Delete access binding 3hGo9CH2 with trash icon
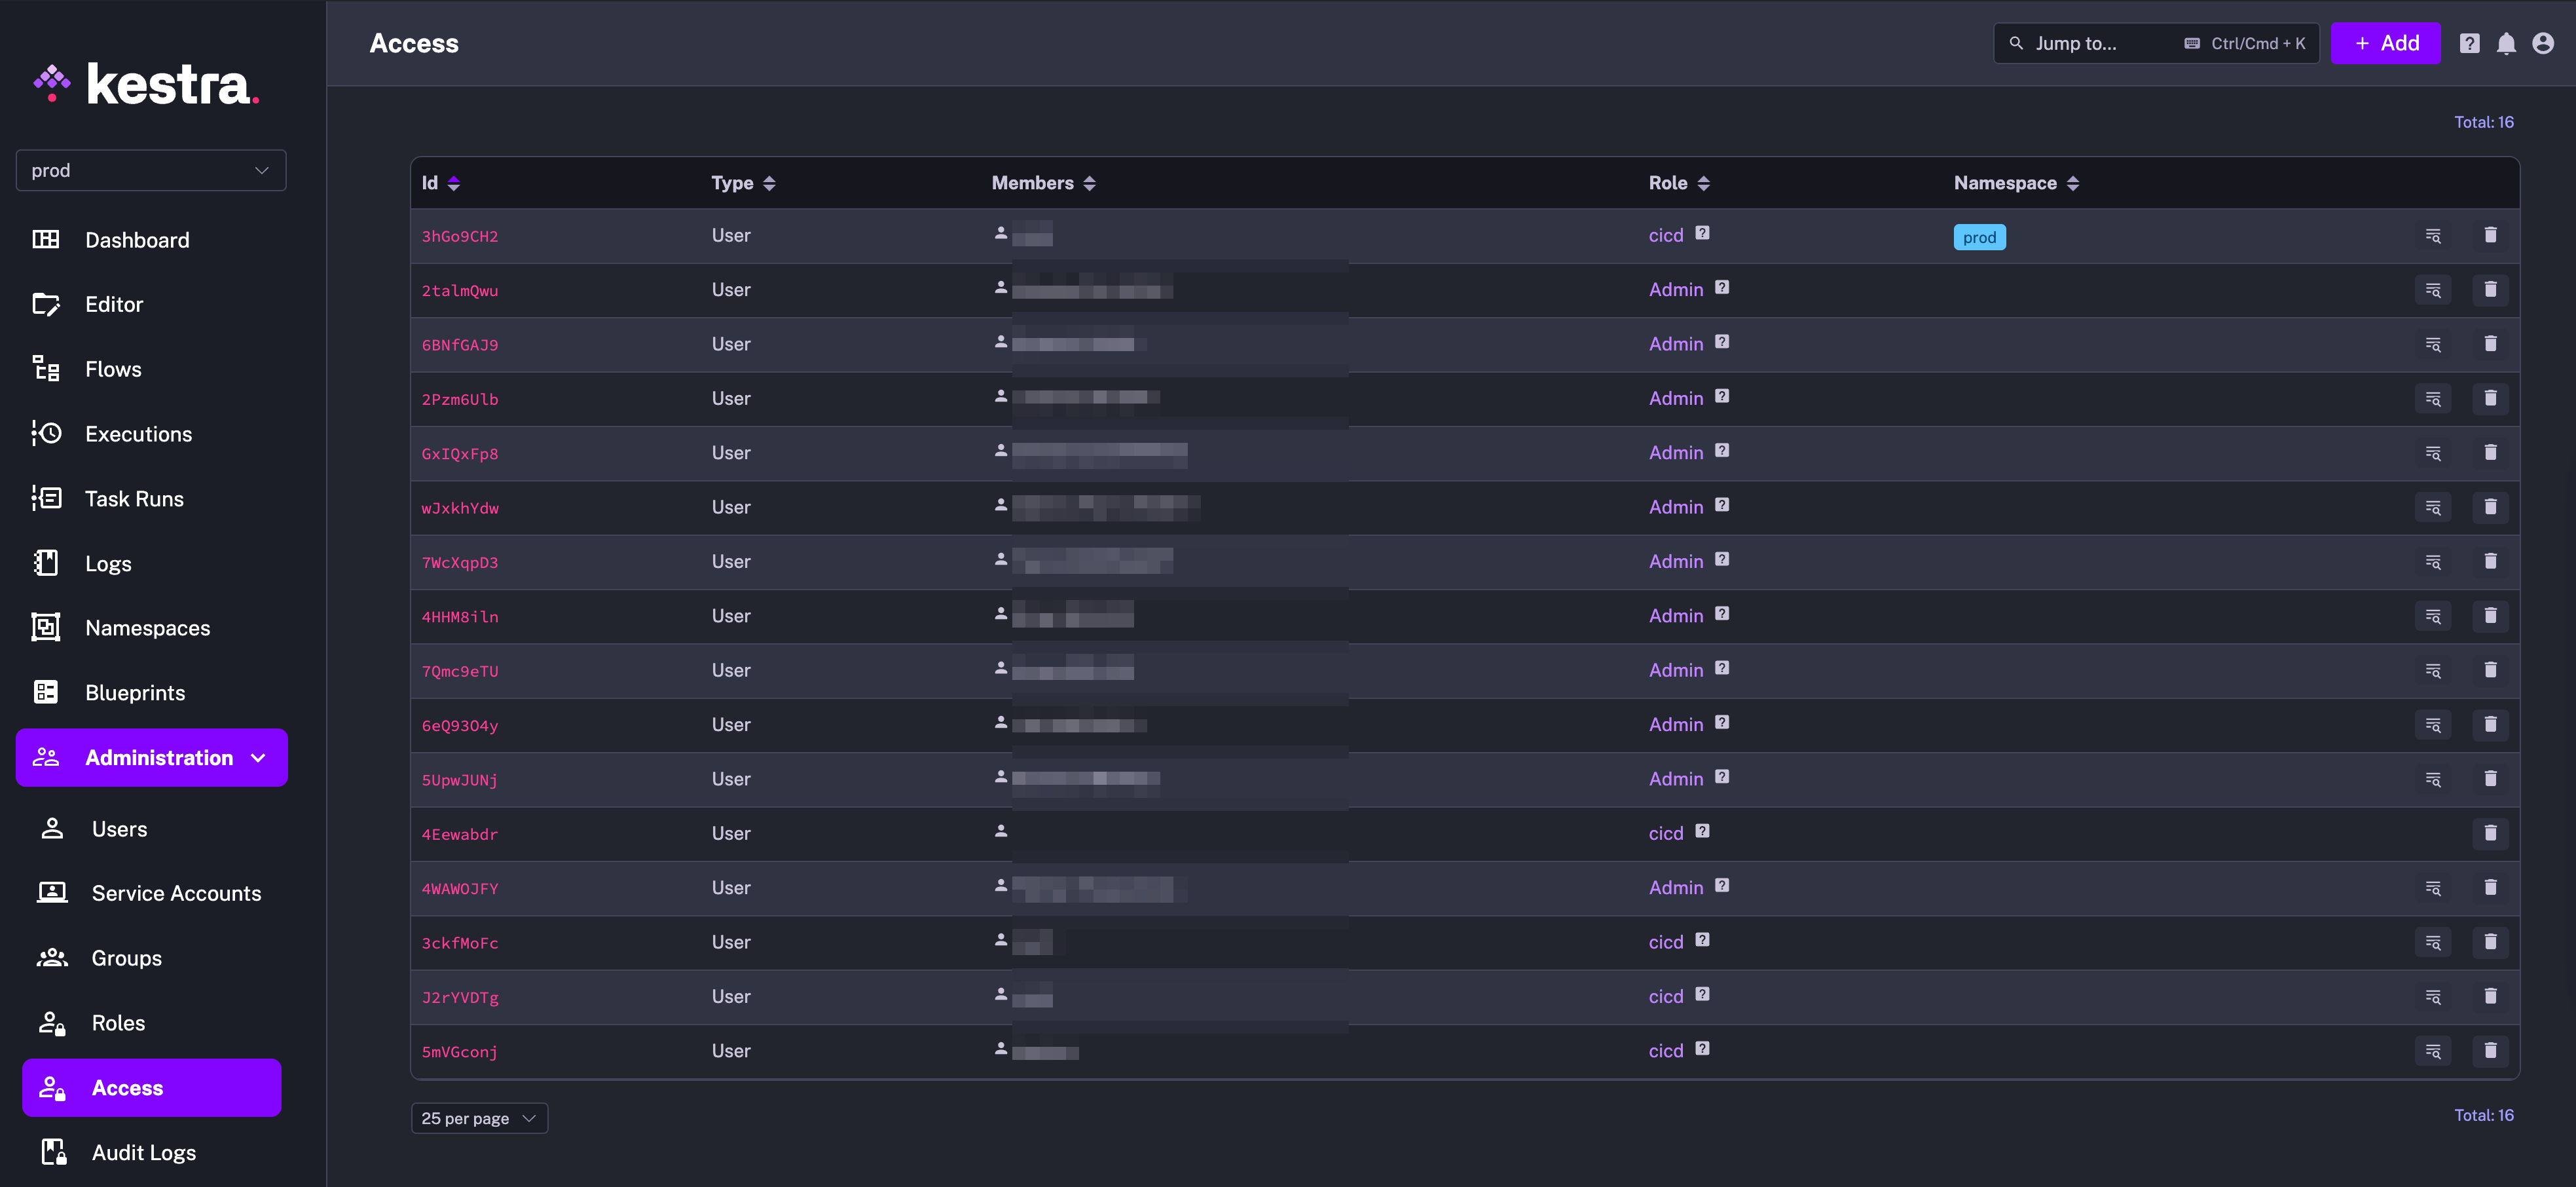This screenshot has width=2576, height=1187. tap(2490, 235)
